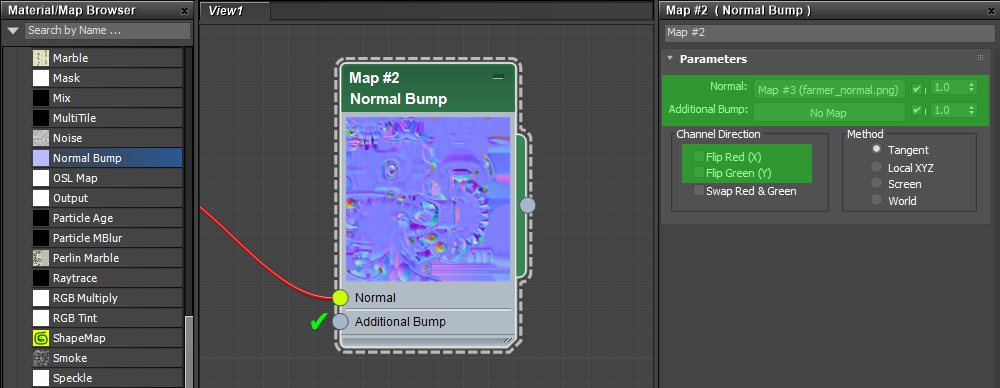Select the Local XYZ method
1000x388 pixels.
click(877, 167)
